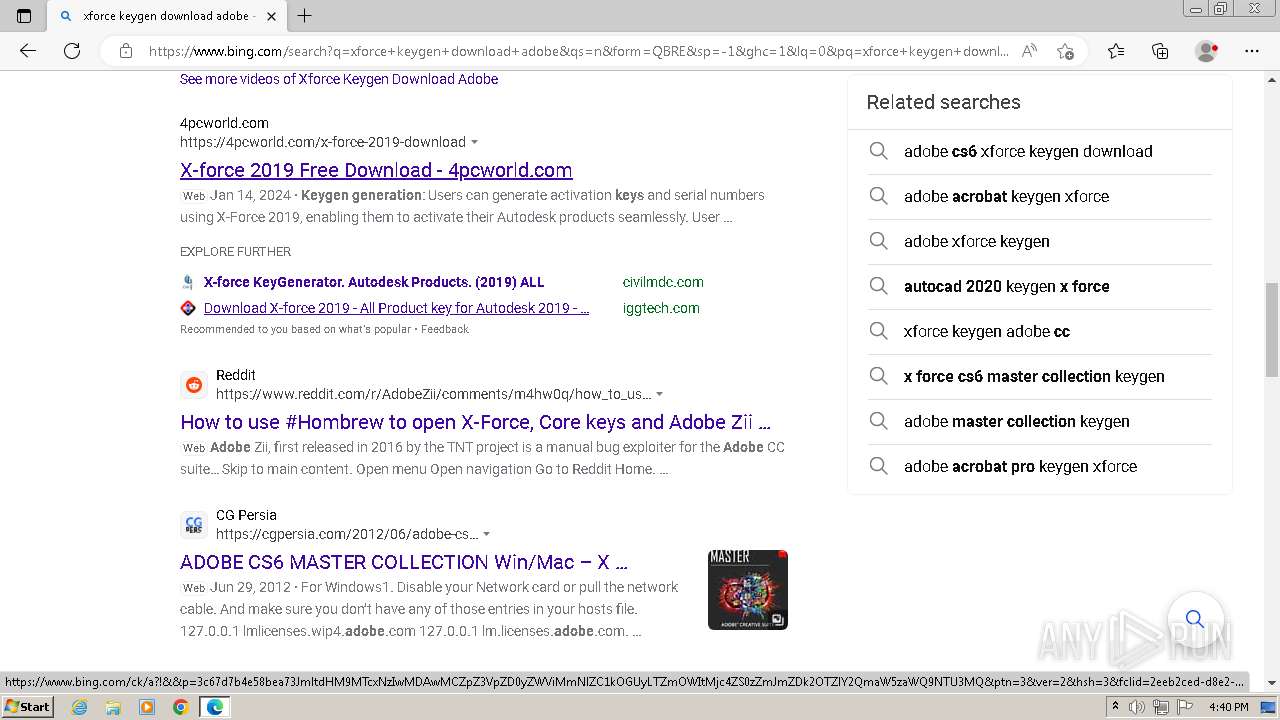Search adobe acrobat keygen xforce
1280x720 pixels.
[1039, 196]
